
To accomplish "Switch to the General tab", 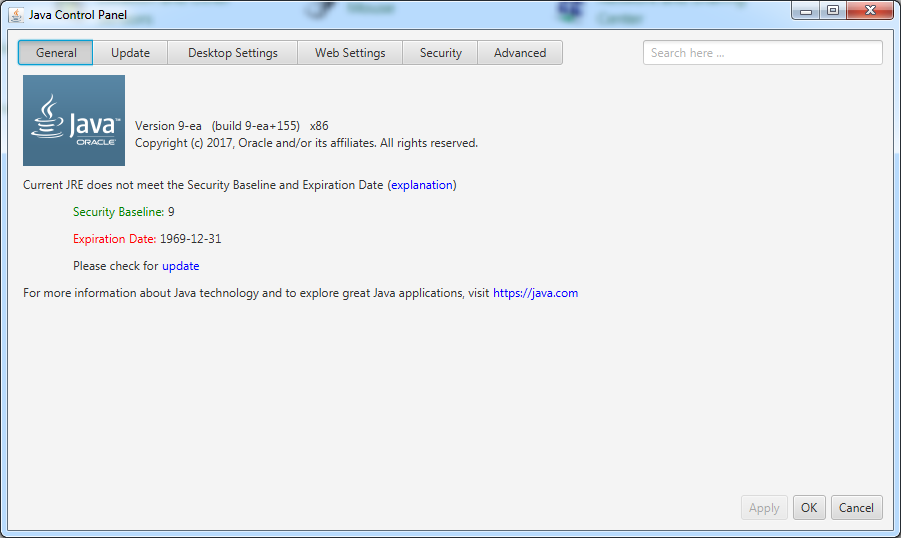I will (x=56, y=53).
